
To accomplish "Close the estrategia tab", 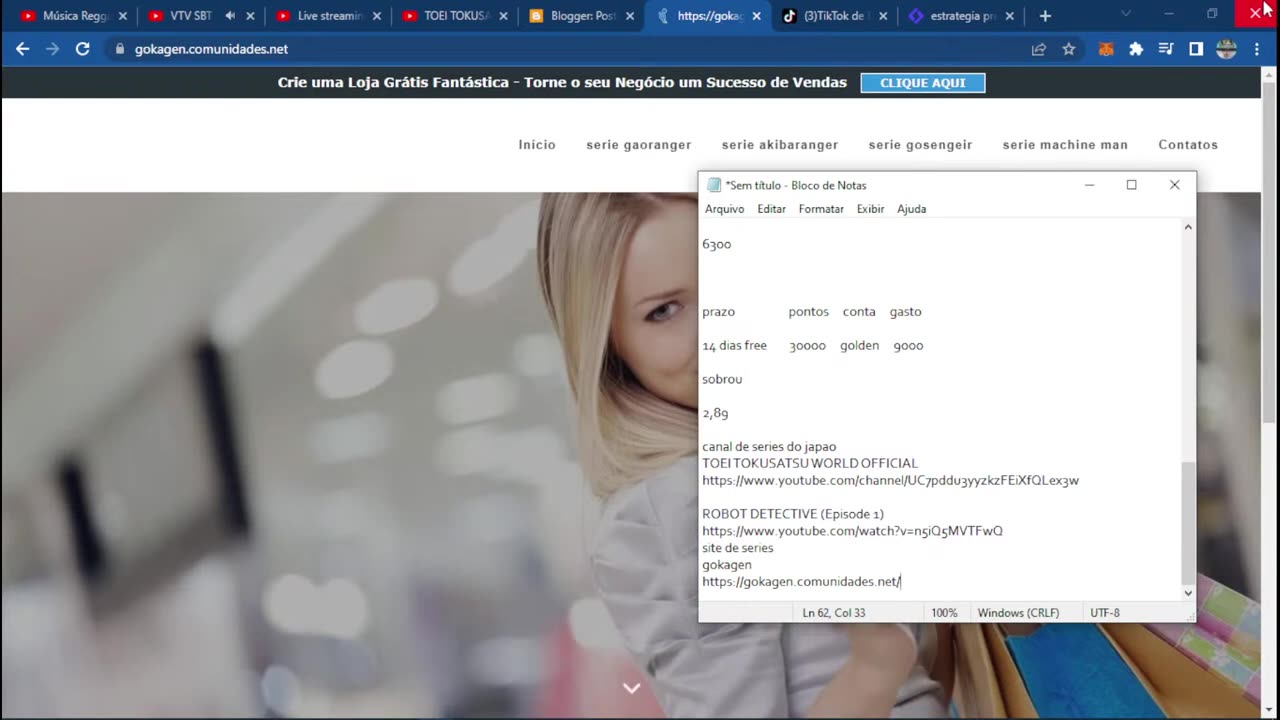I will pos(1010,16).
